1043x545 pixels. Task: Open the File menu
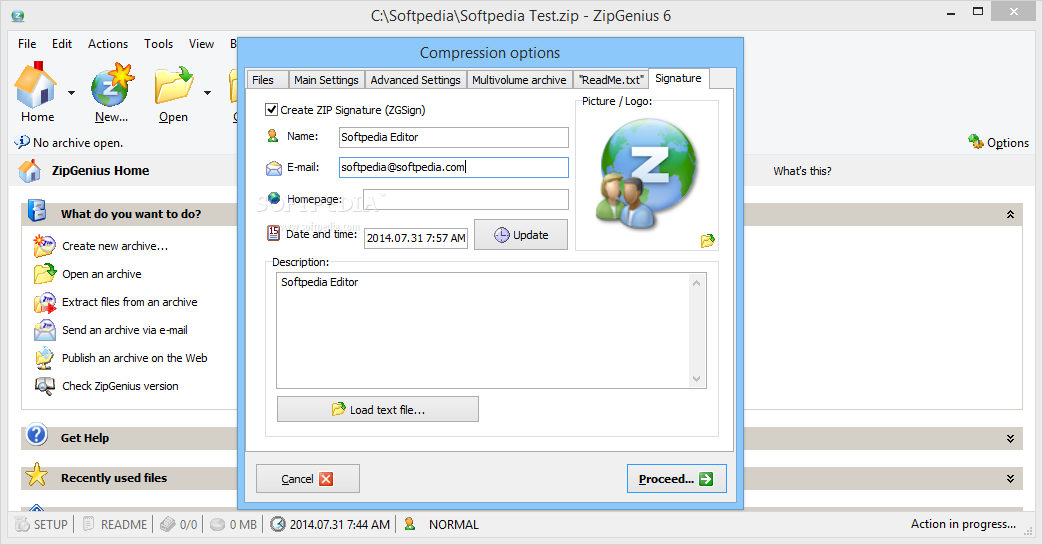pos(27,44)
